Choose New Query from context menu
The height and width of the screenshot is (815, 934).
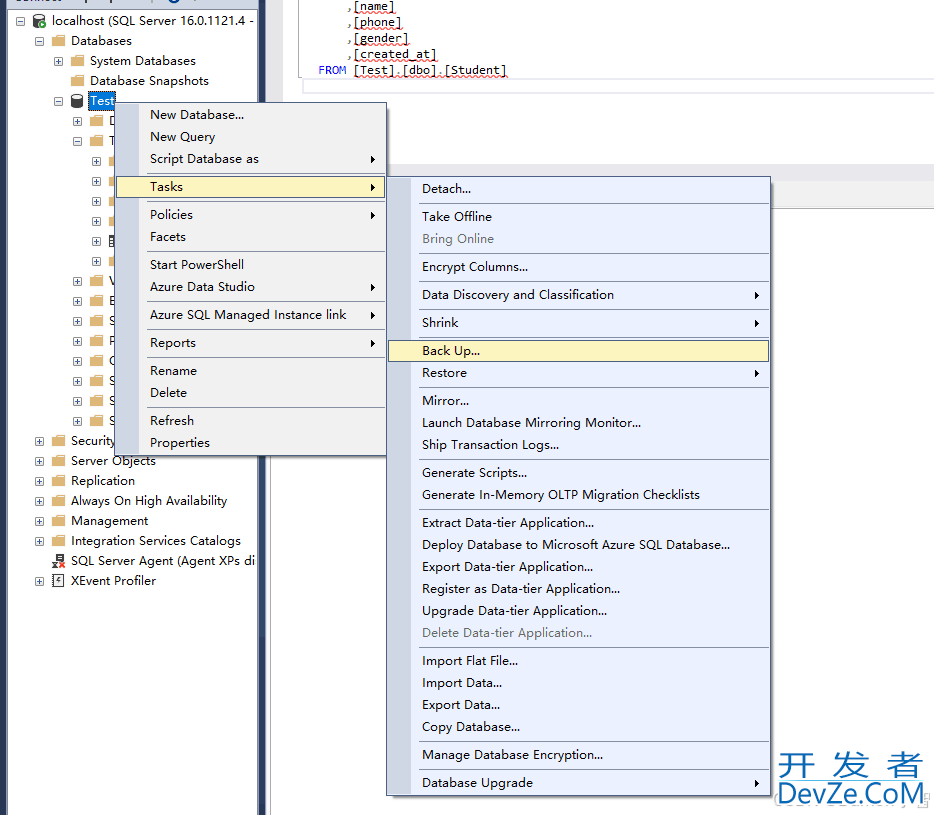[250, 136]
